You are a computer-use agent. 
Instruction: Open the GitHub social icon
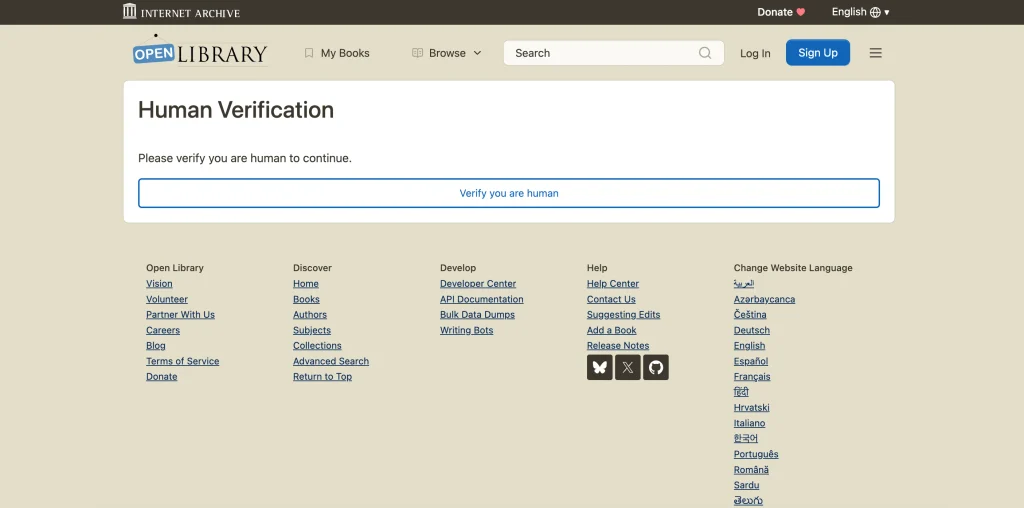click(656, 368)
